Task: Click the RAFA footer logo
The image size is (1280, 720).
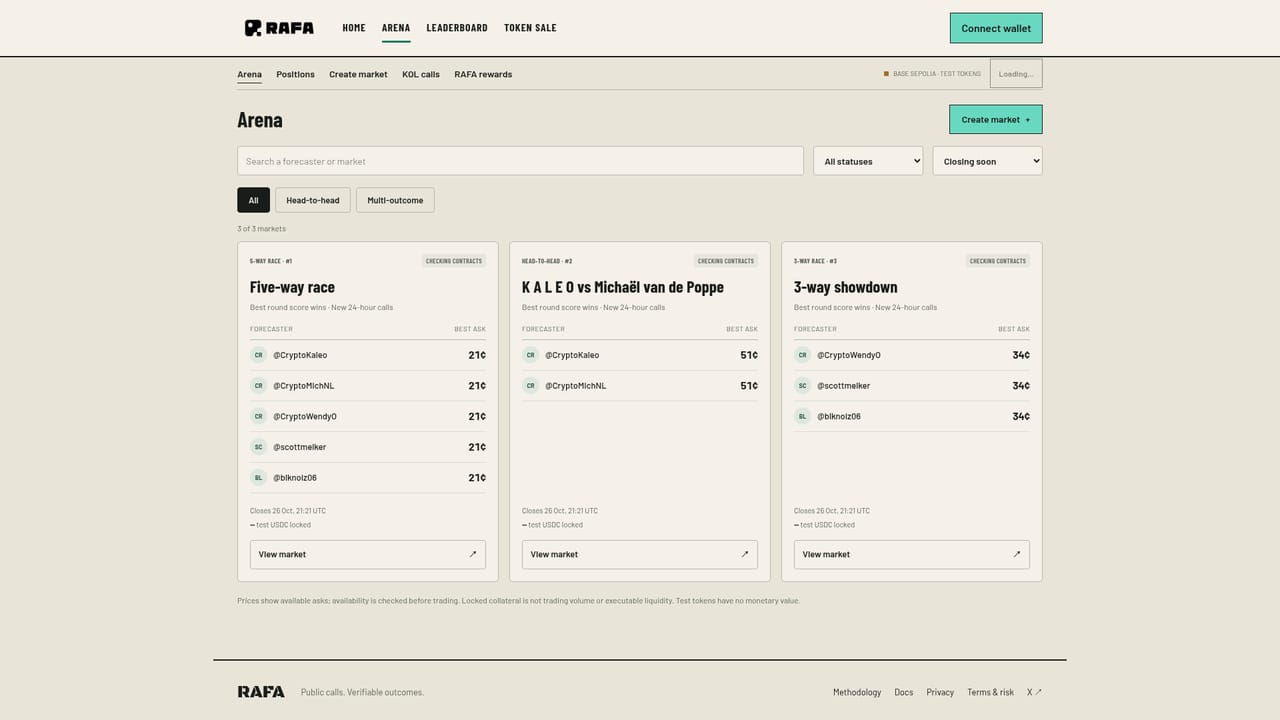Action: click(x=261, y=692)
